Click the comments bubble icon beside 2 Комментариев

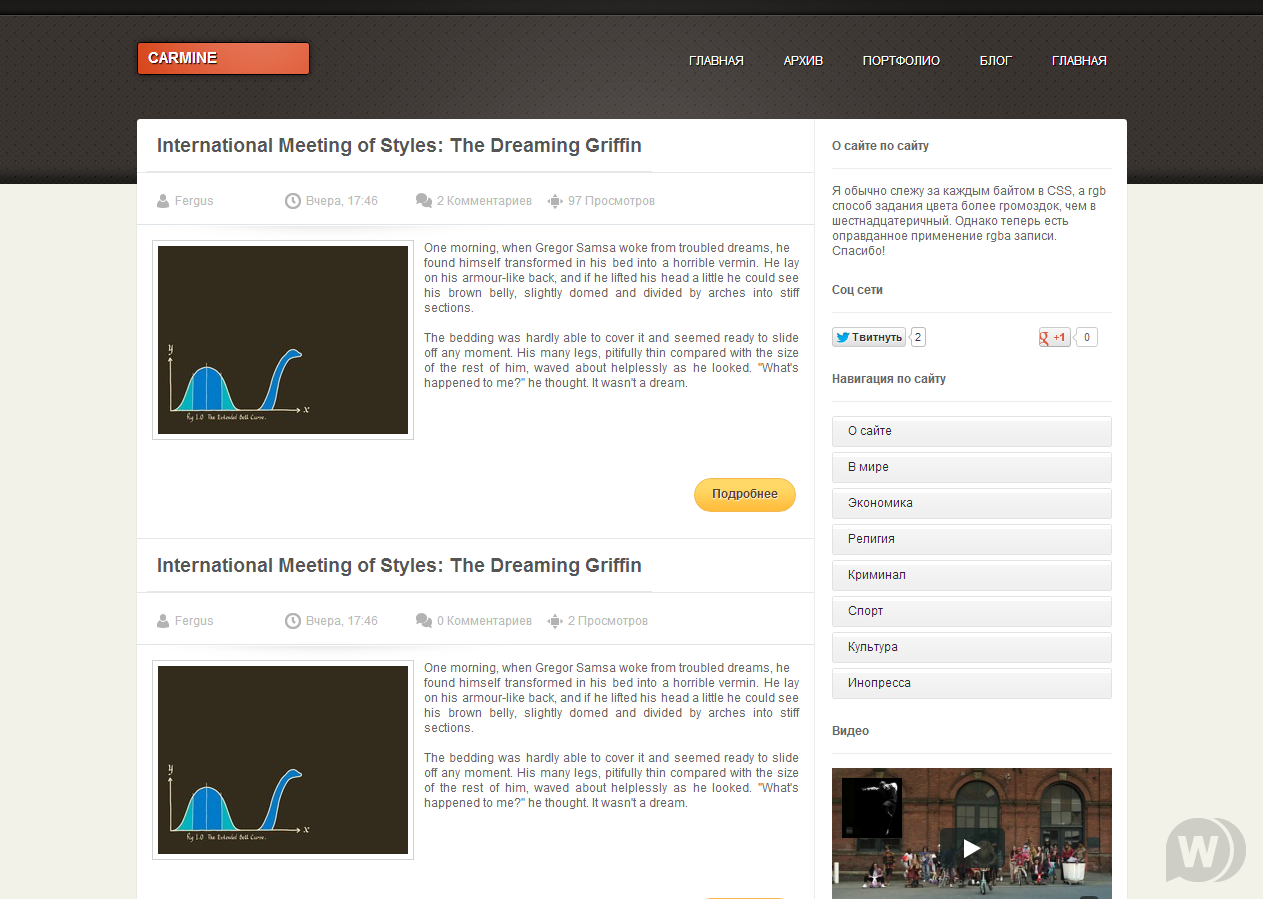tap(424, 201)
